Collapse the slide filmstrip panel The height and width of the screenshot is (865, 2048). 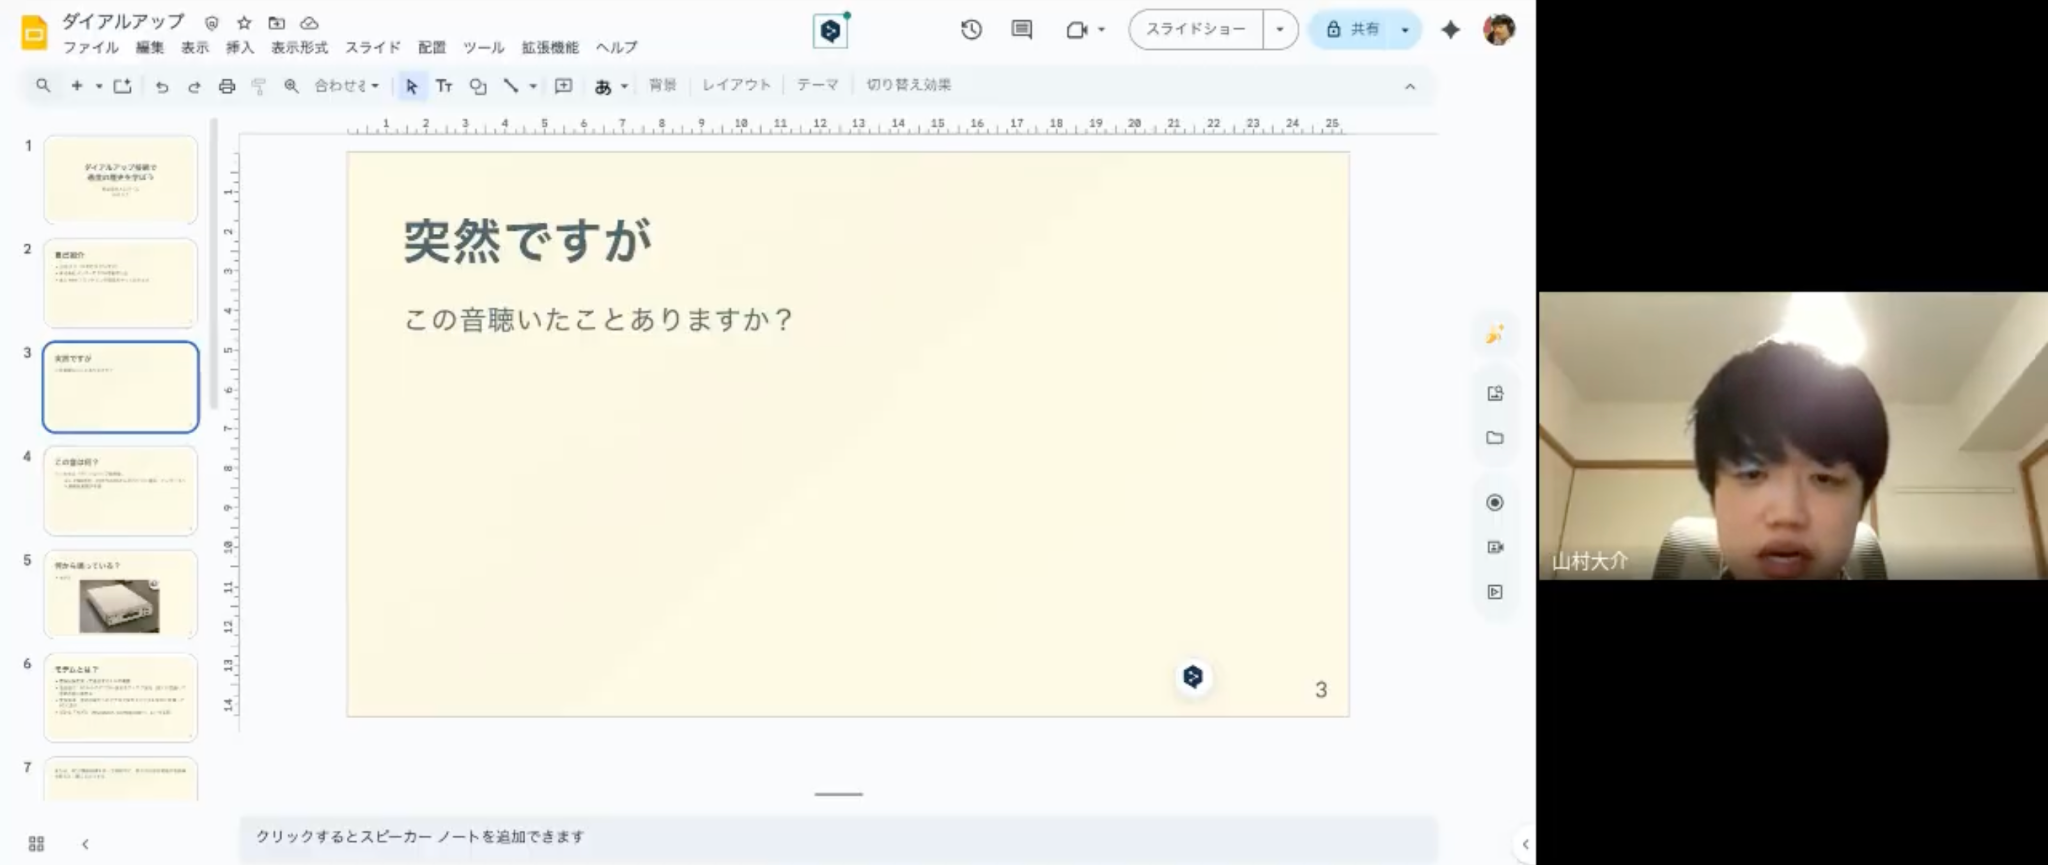pos(85,844)
